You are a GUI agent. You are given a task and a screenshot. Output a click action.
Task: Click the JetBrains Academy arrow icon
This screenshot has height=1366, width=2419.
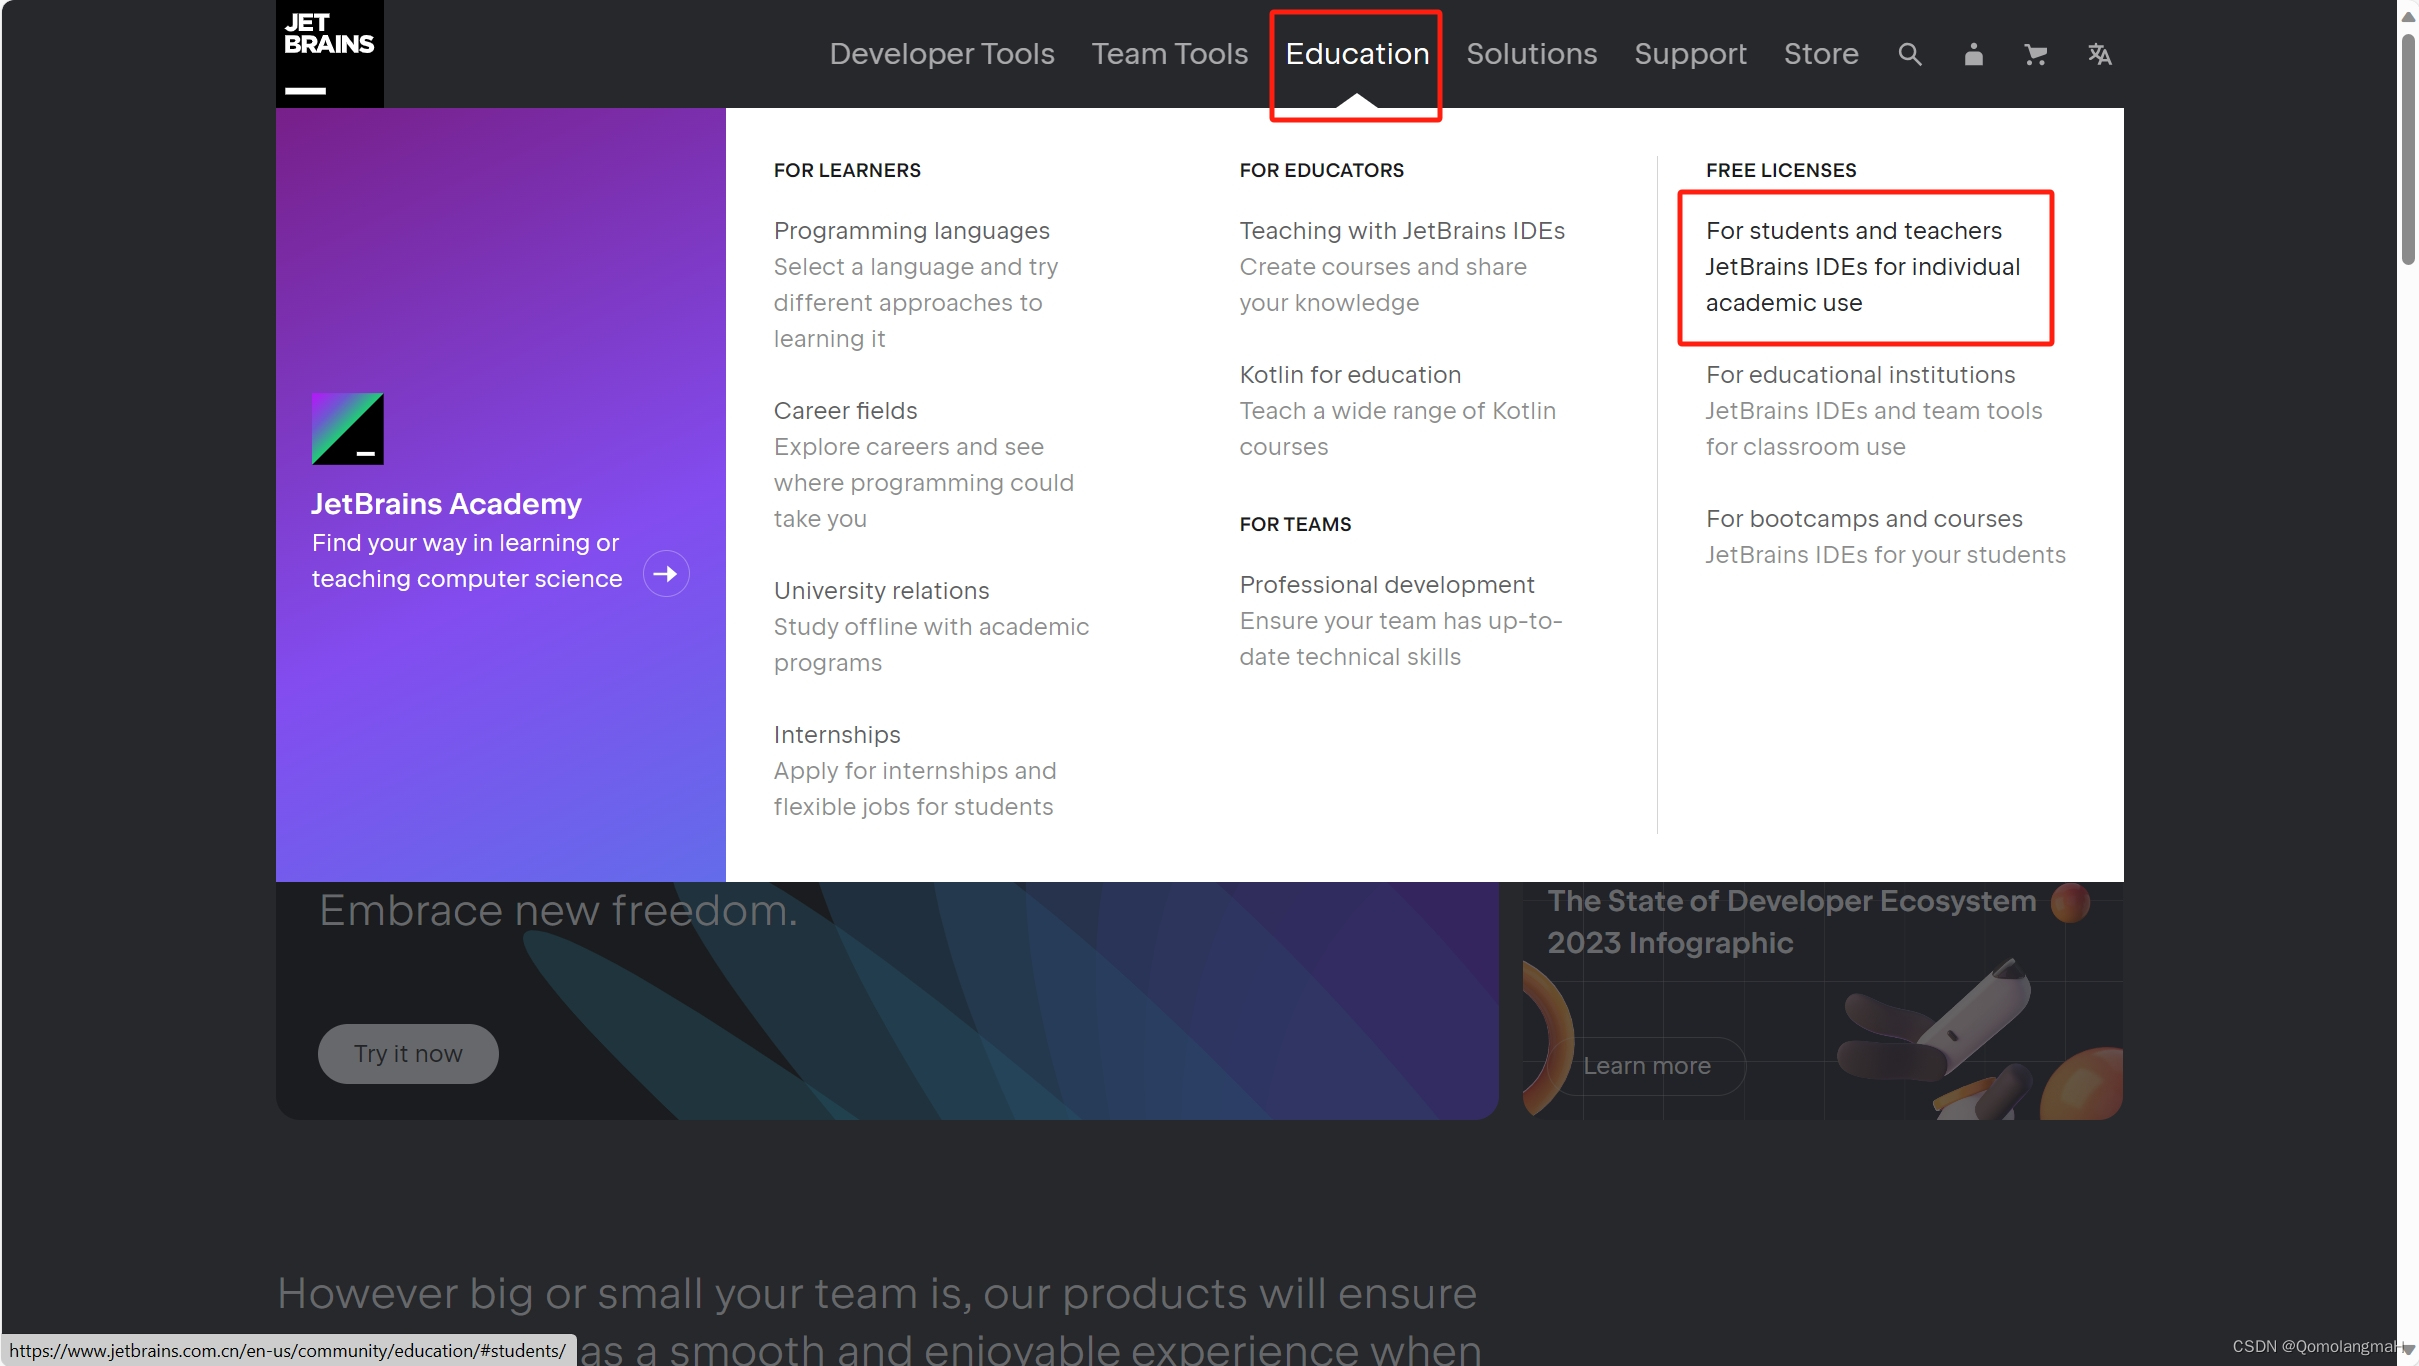coord(666,574)
